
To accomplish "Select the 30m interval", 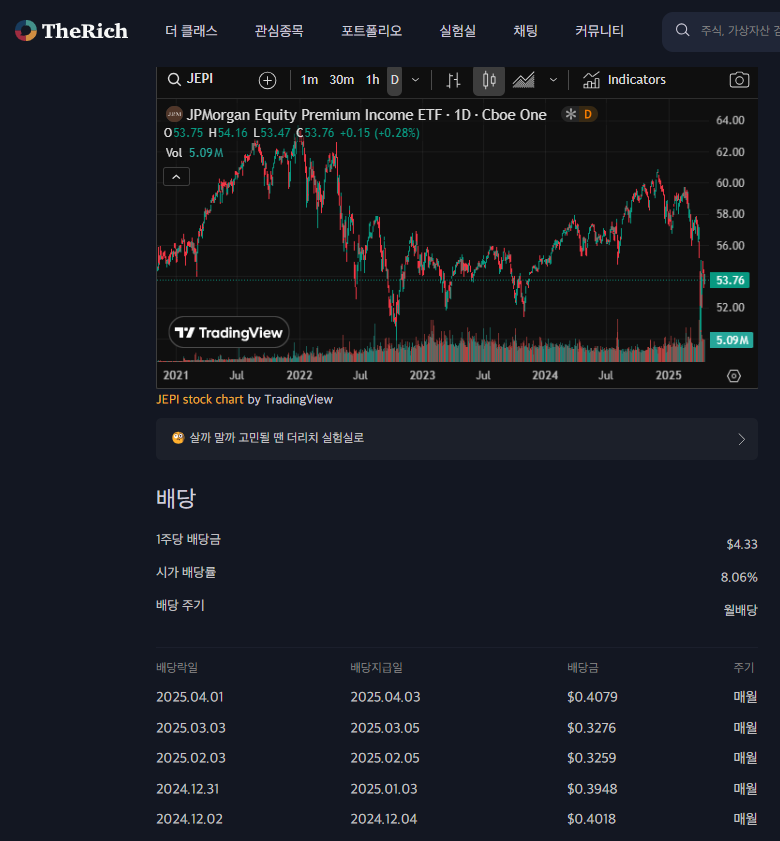I will tap(342, 80).
